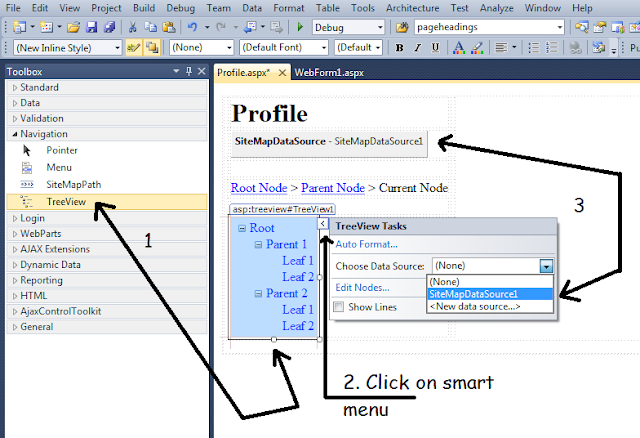
Task: Open the pageheadings find dropdown
Action: point(560,27)
